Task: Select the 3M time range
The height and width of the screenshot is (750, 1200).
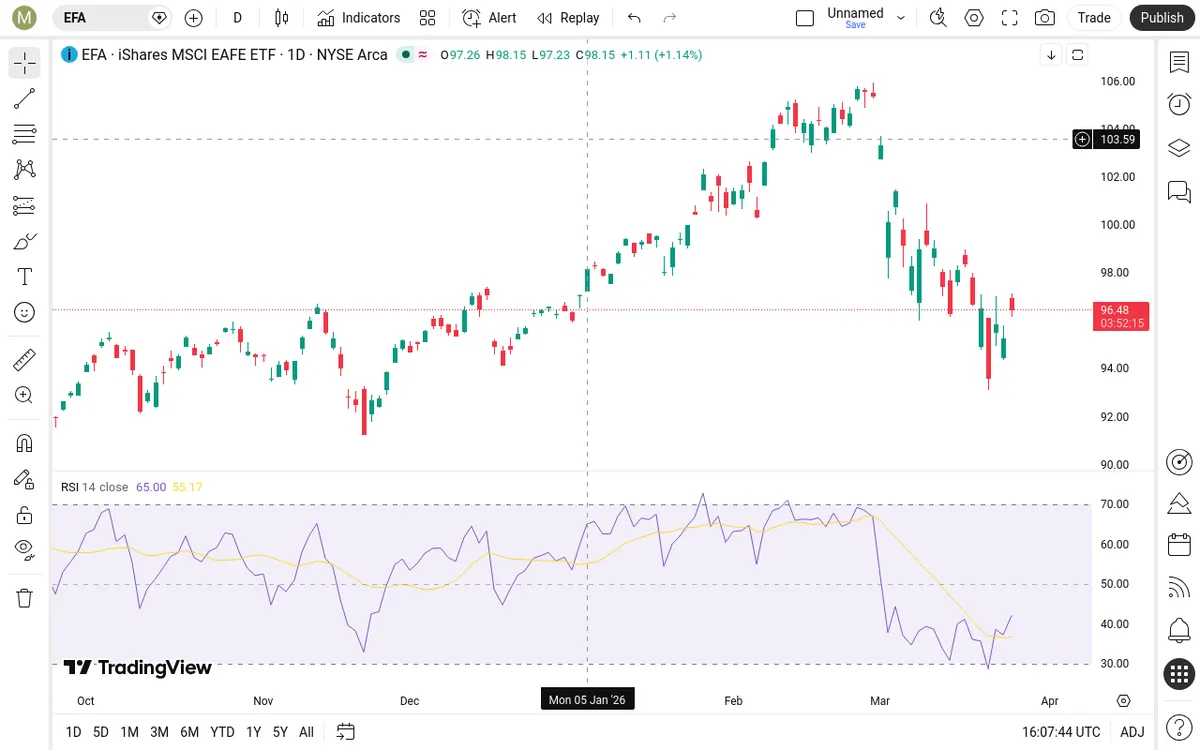Action: point(159,732)
